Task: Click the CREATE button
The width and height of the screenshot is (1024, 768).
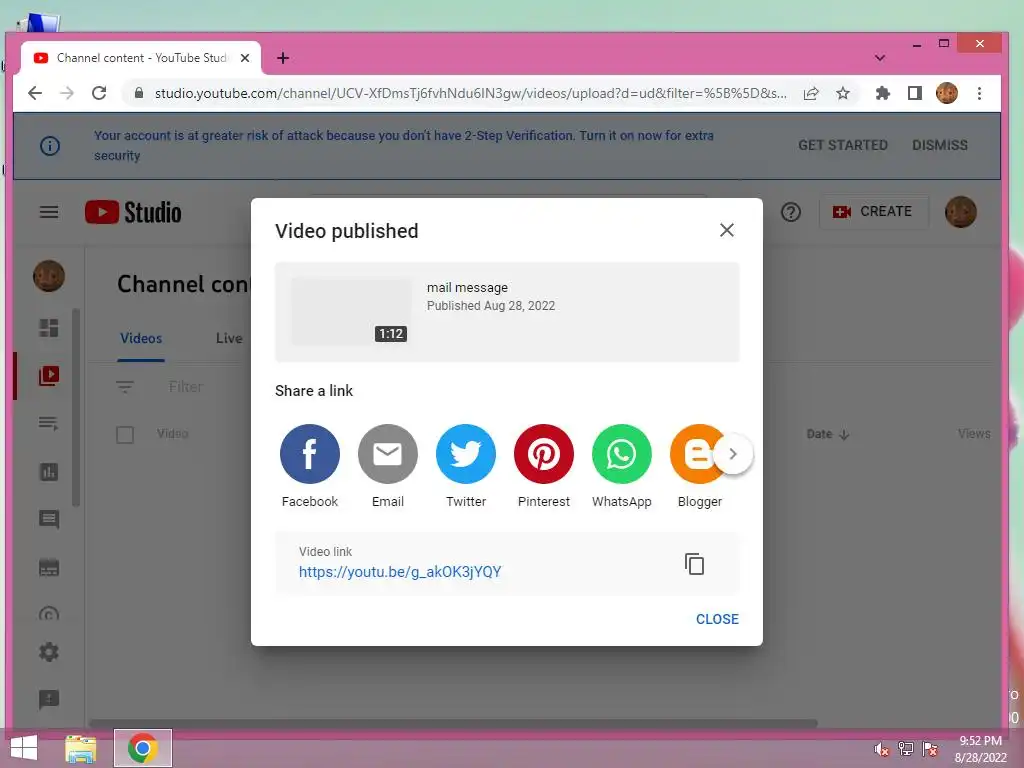Action: [x=873, y=212]
